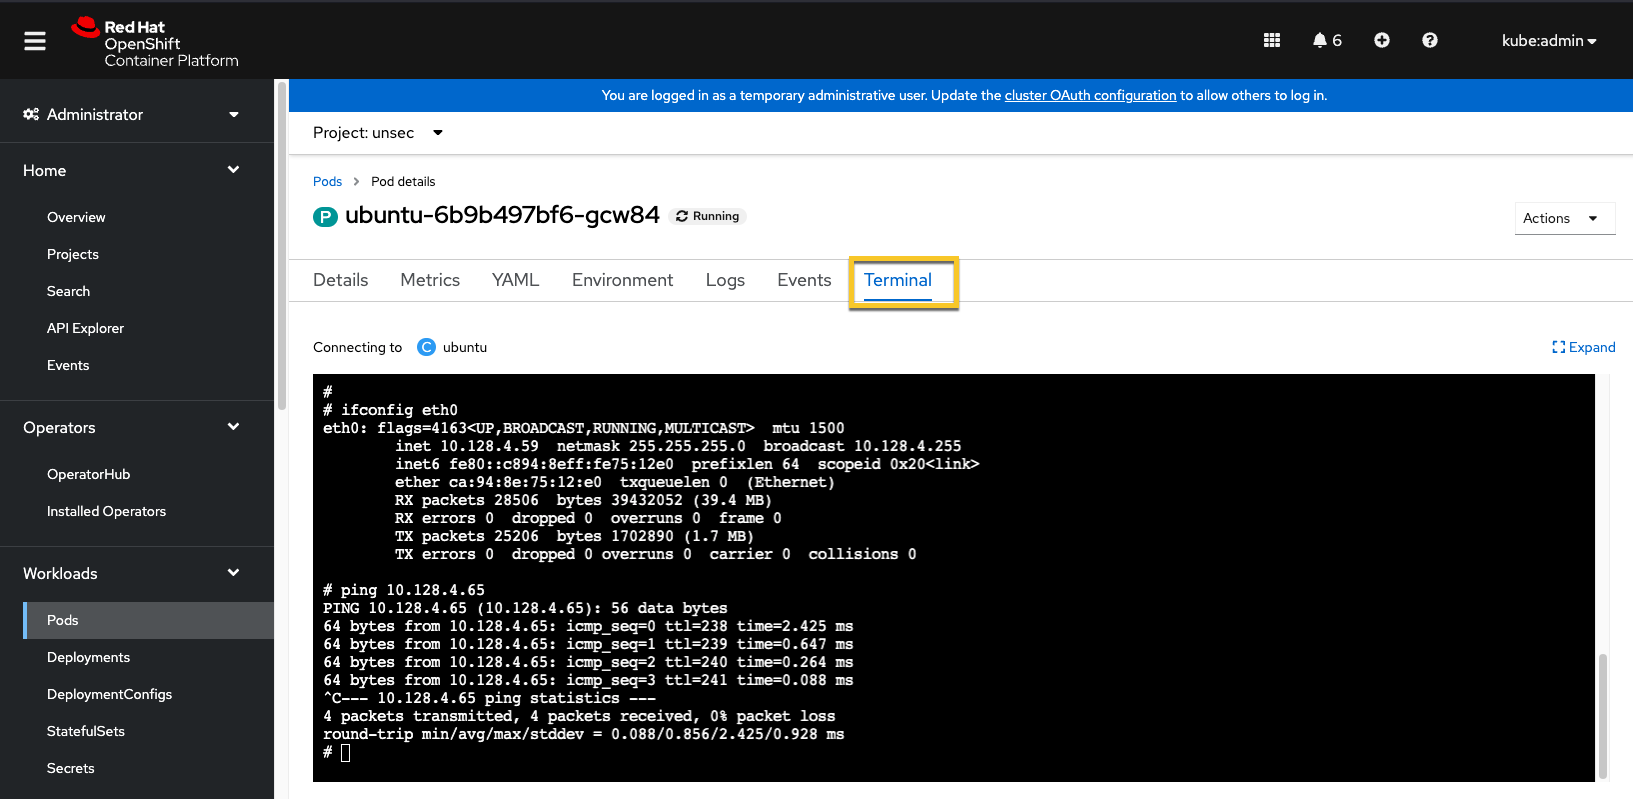Click the cluster OAuth configuration link
The image size is (1633, 799).
pos(1090,96)
